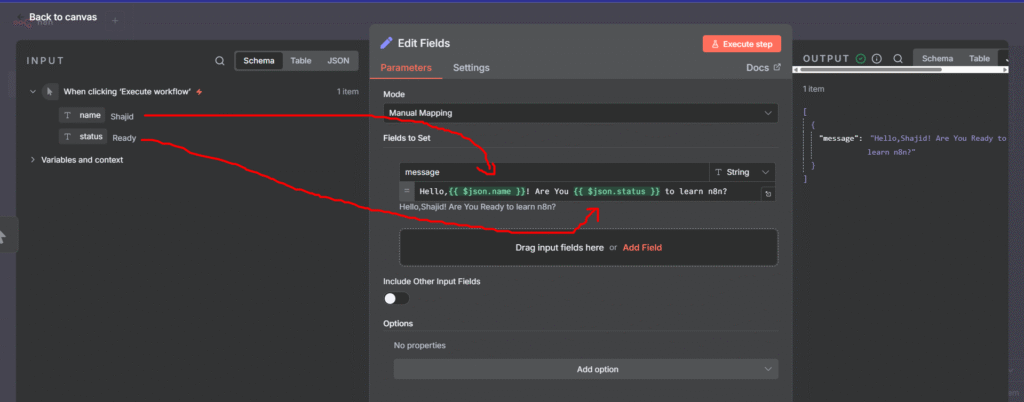This screenshot has height=402, width=1024.
Task: Click the message field name input
Action: (x=553, y=172)
